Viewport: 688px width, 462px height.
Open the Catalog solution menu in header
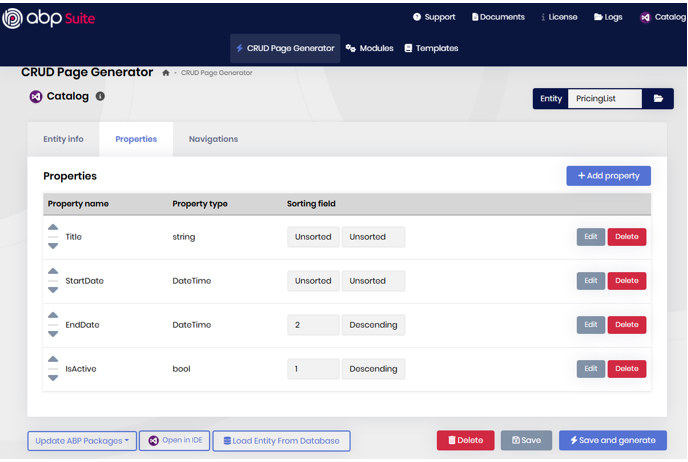(663, 17)
